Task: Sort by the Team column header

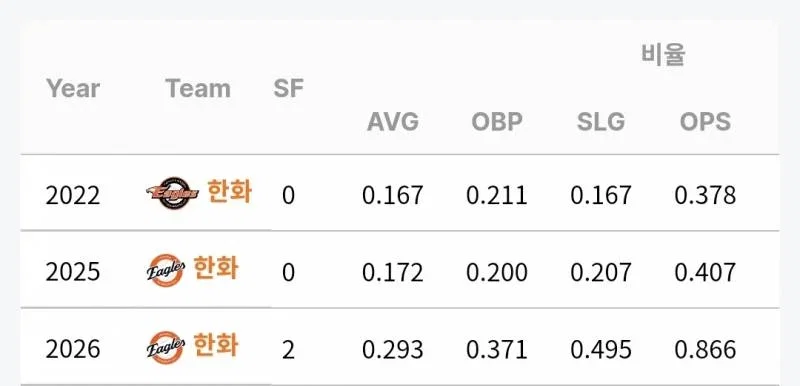Action: click(x=198, y=89)
